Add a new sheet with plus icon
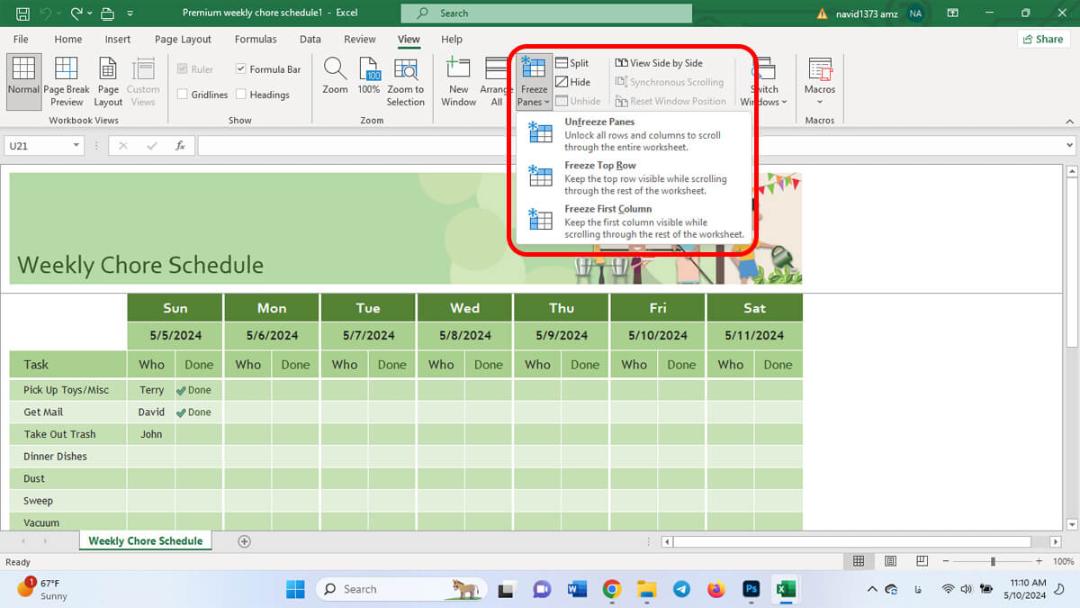 coord(244,541)
